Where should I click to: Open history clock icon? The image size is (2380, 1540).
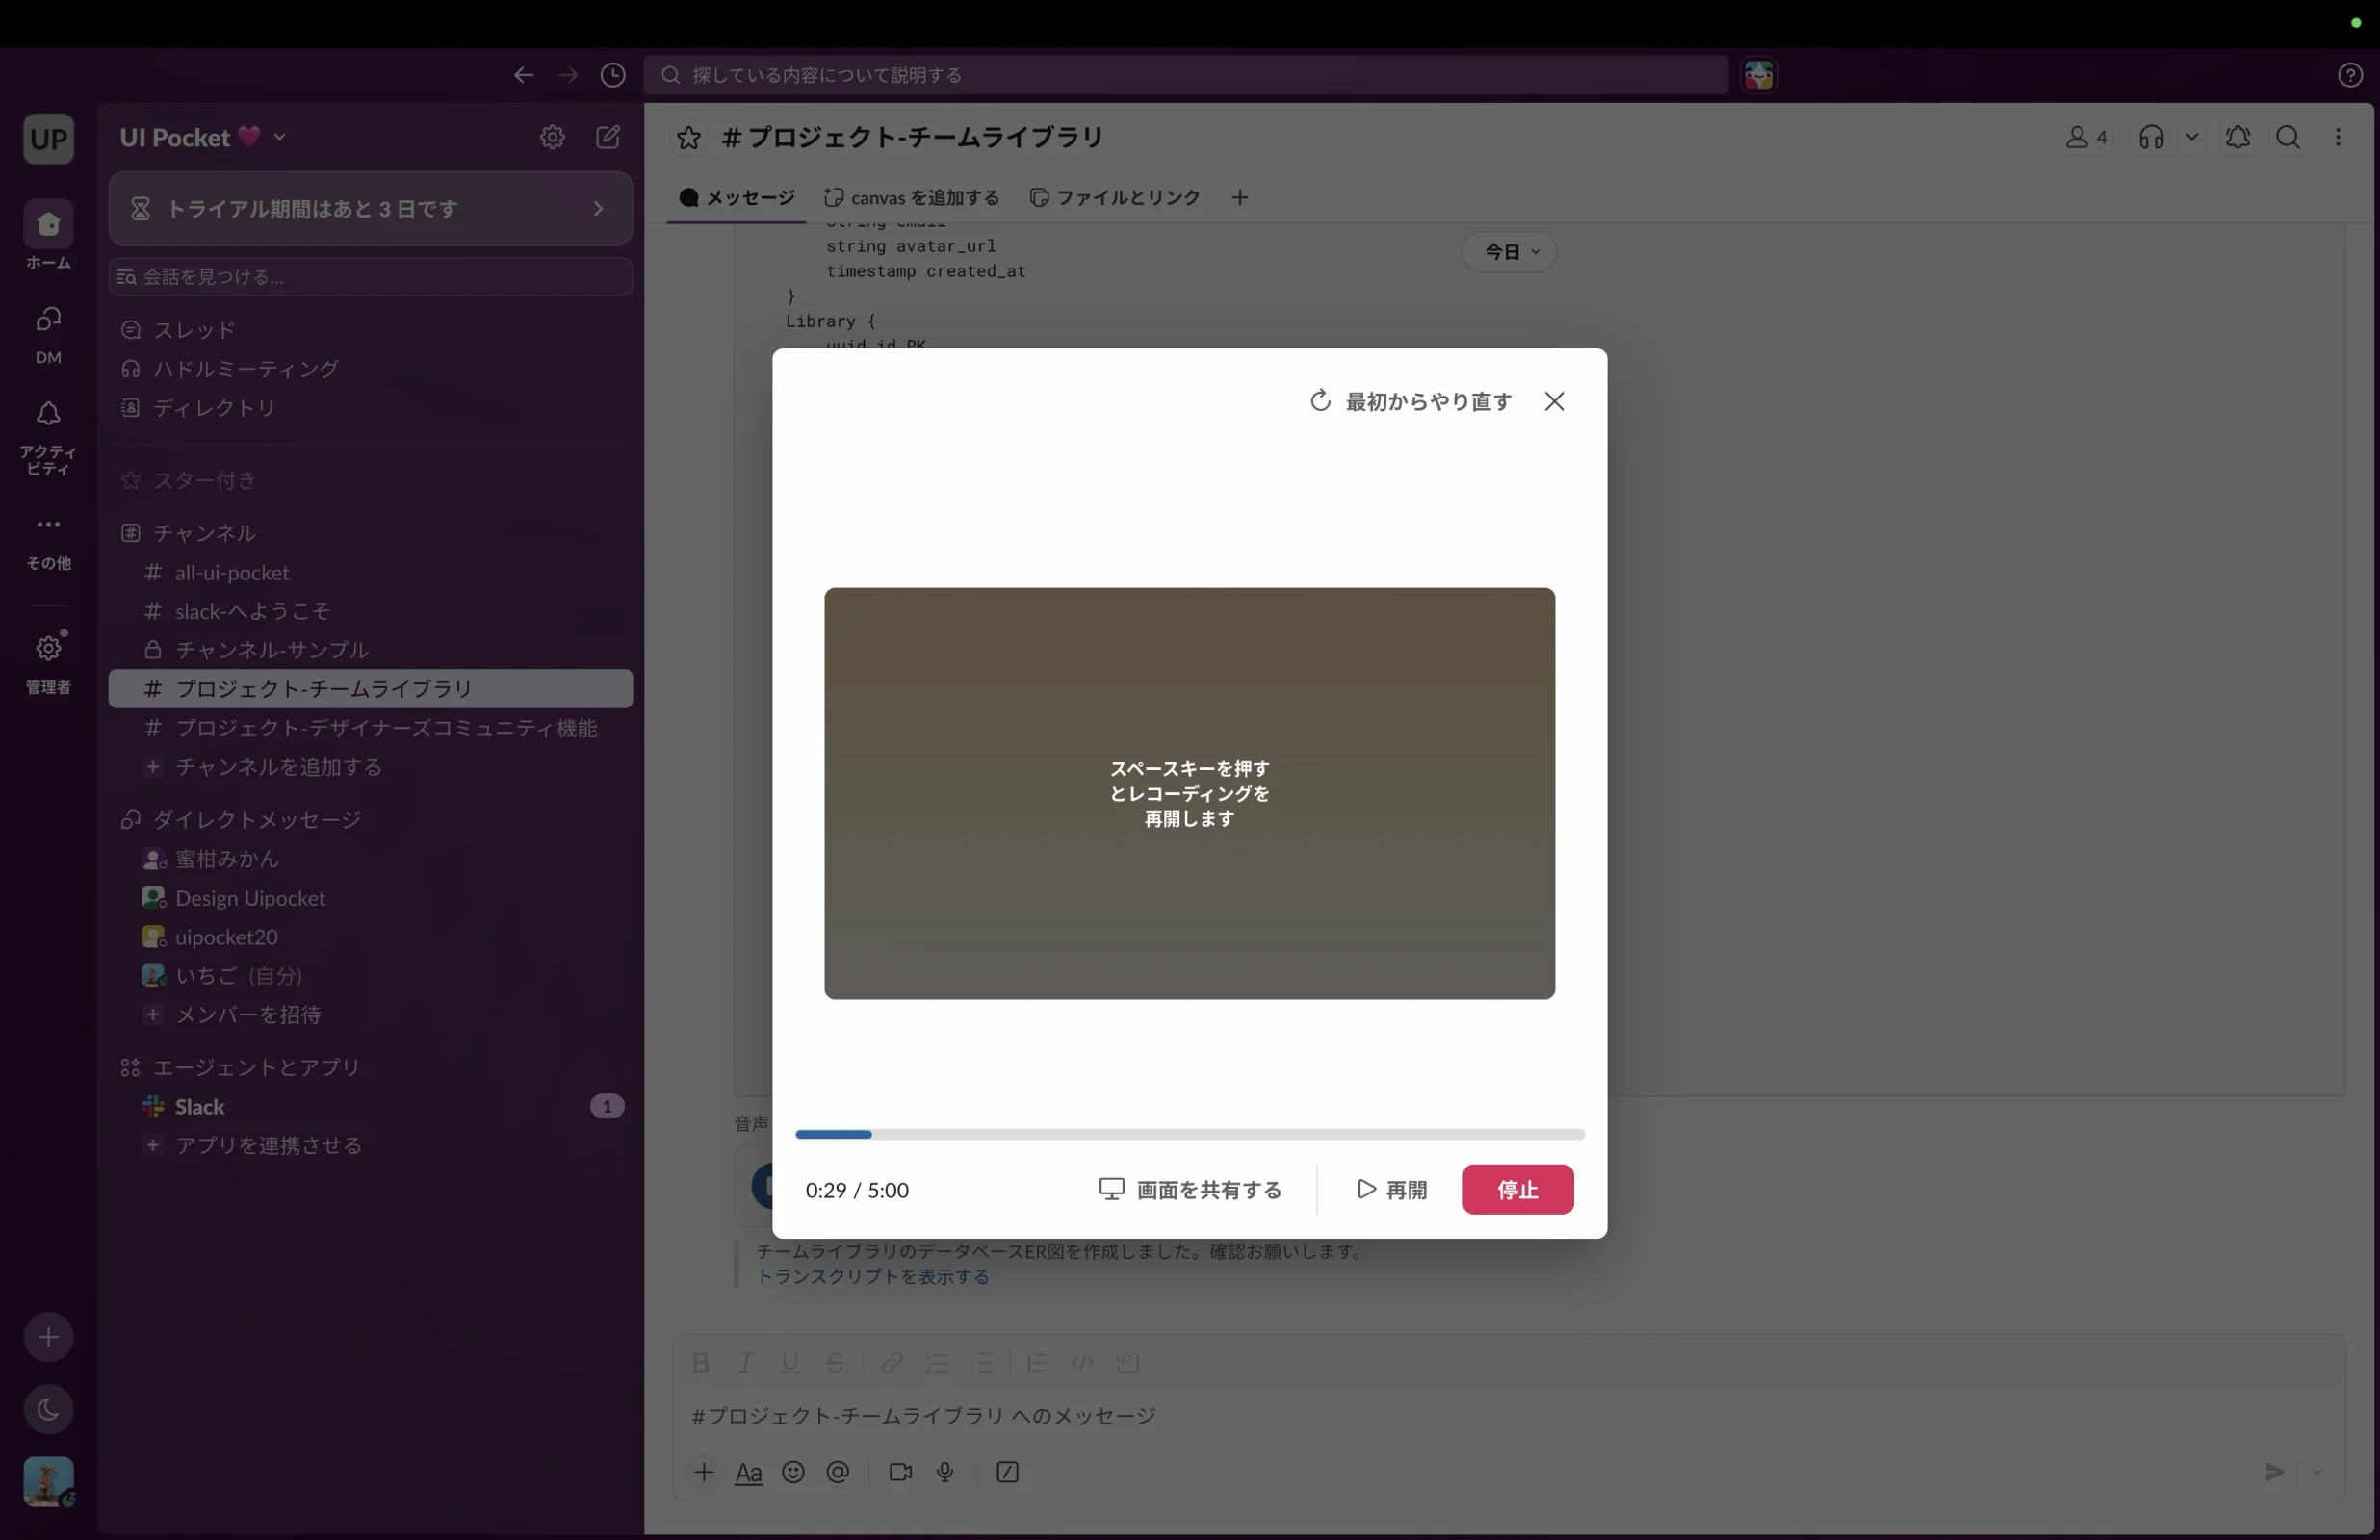pos(613,75)
